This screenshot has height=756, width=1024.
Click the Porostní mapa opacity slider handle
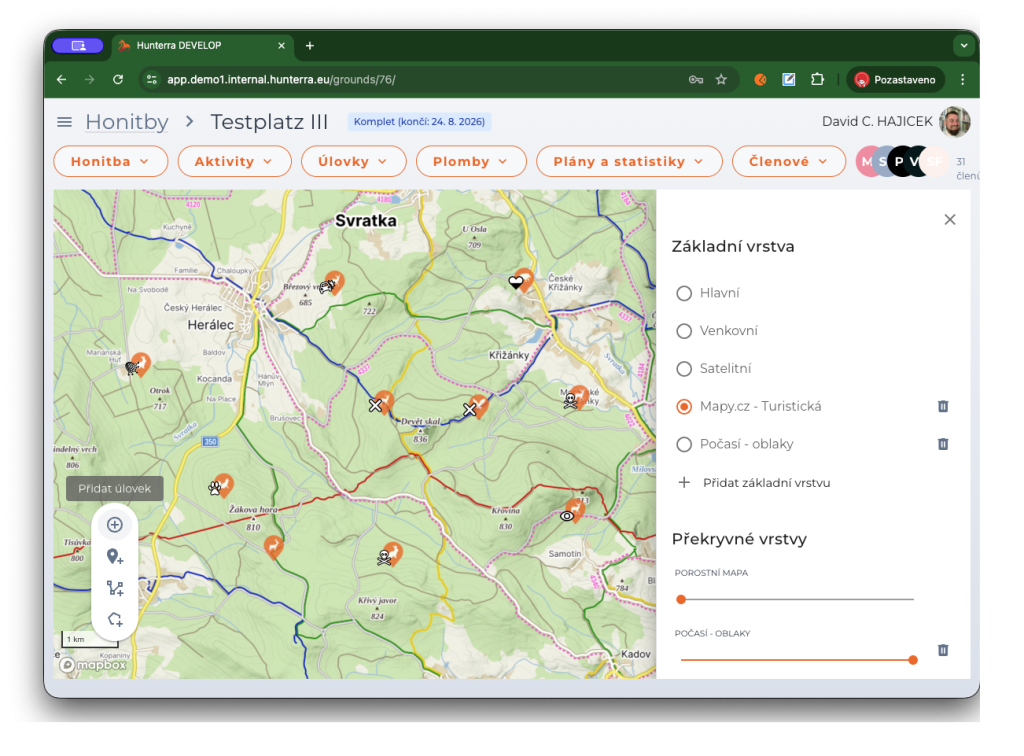pyautogui.click(x=681, y=599)
